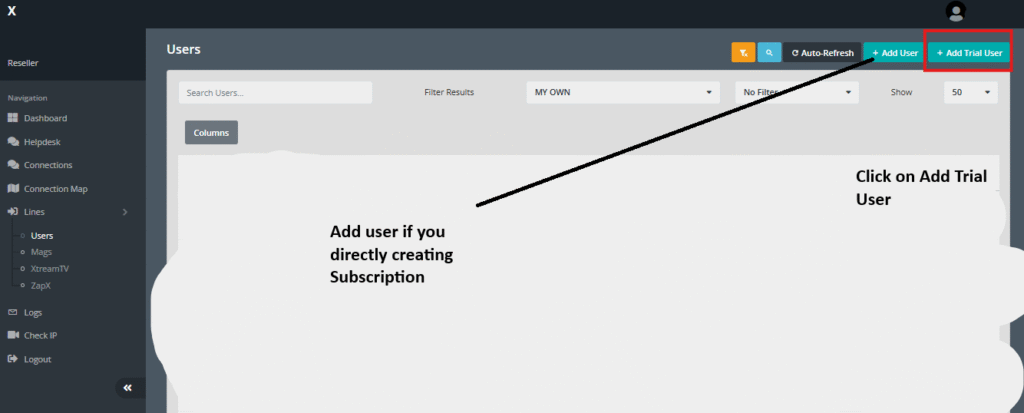Collapse sidebar using double-chevron icon
This screenshot has height=413, width=1024.
pos(128,388)
